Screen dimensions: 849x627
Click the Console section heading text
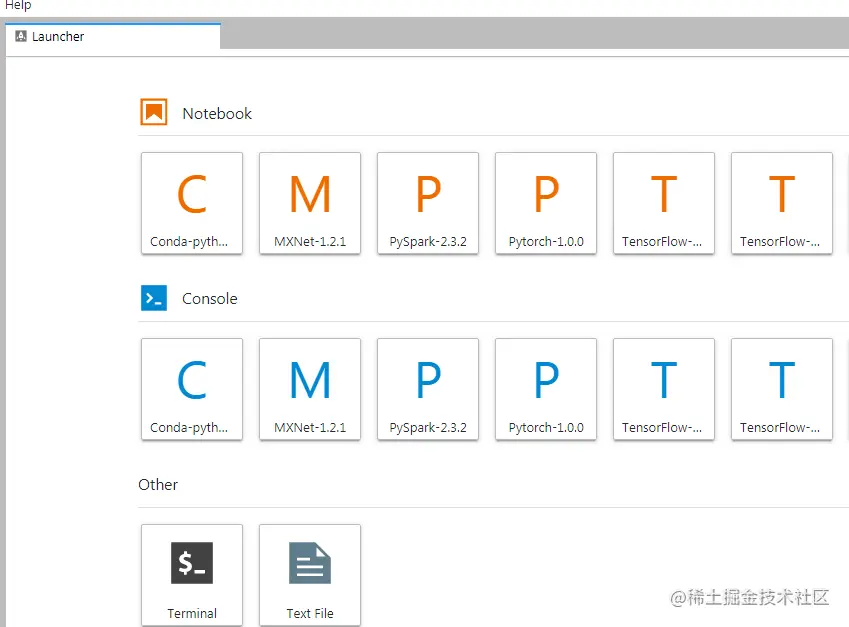tap(210, 299)
